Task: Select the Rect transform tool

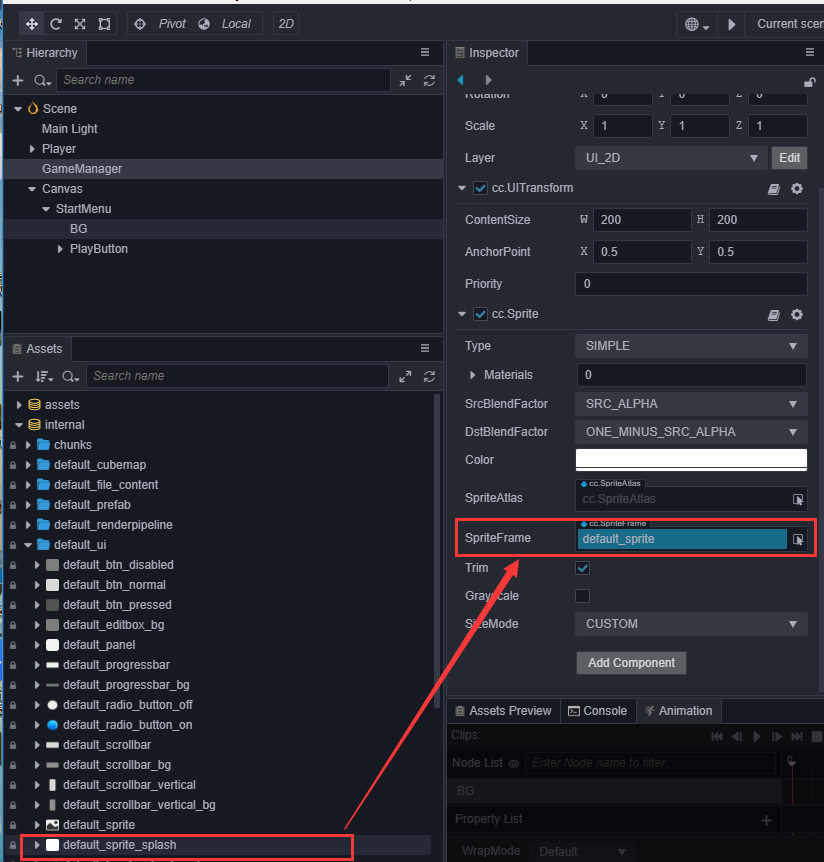Action: [x=104, y=24]
